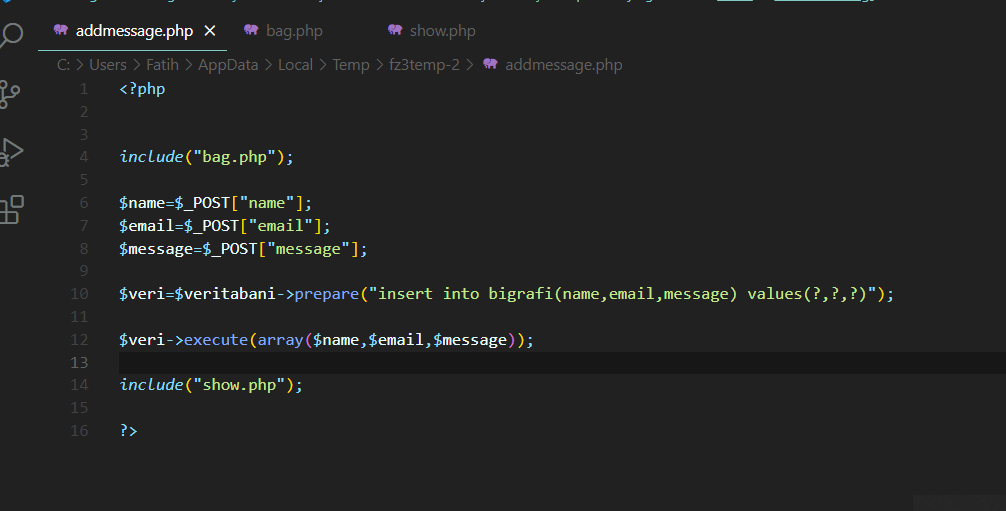Click PHP elephant icon on show.php tab
Screen dimensions: 1006x511
coord(395,30)
